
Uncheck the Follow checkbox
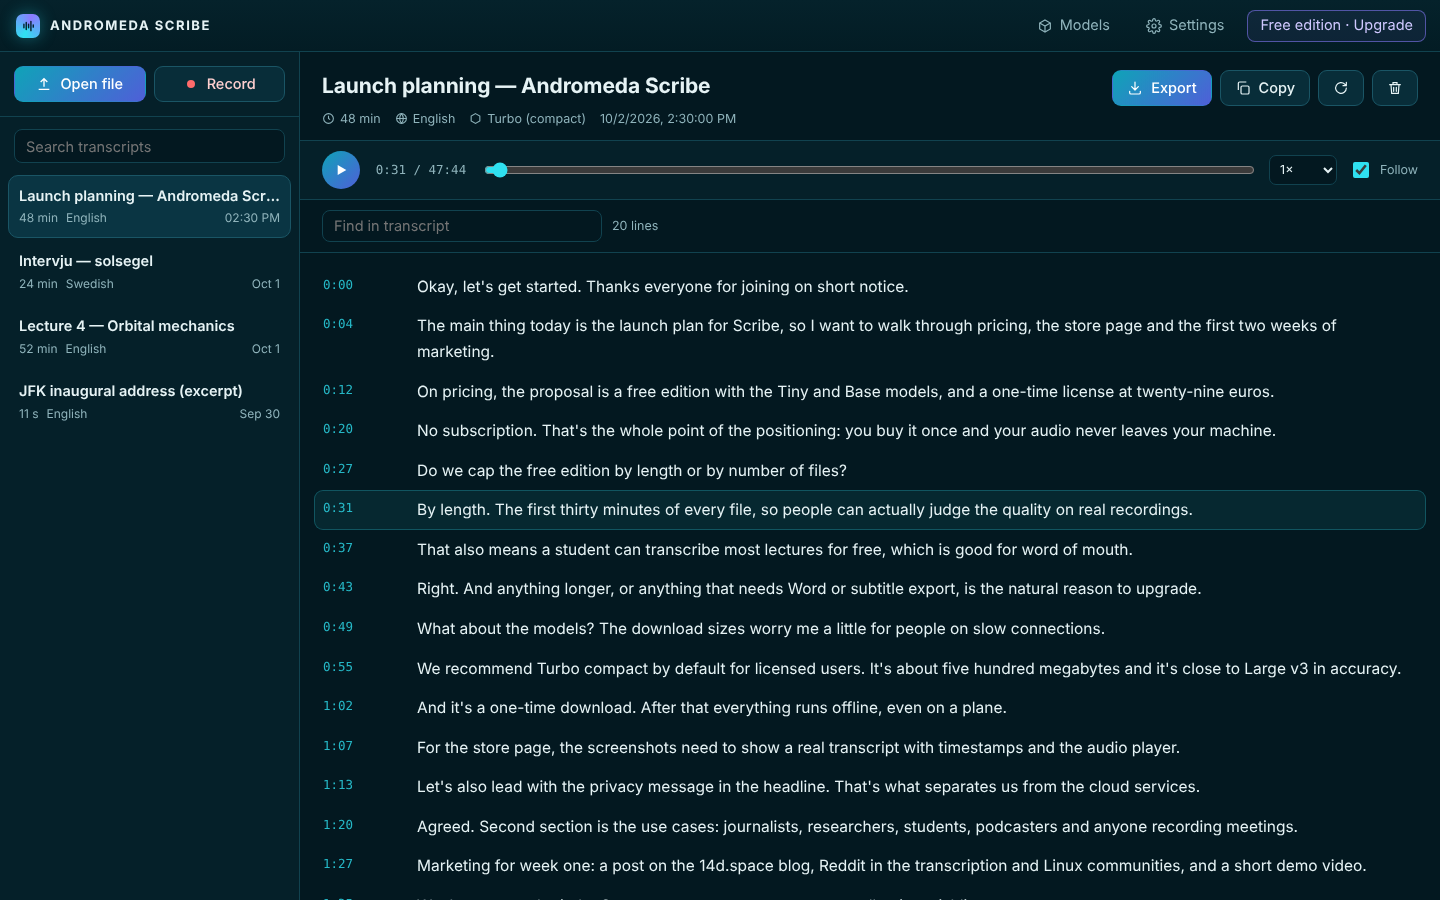point(1361,170)
